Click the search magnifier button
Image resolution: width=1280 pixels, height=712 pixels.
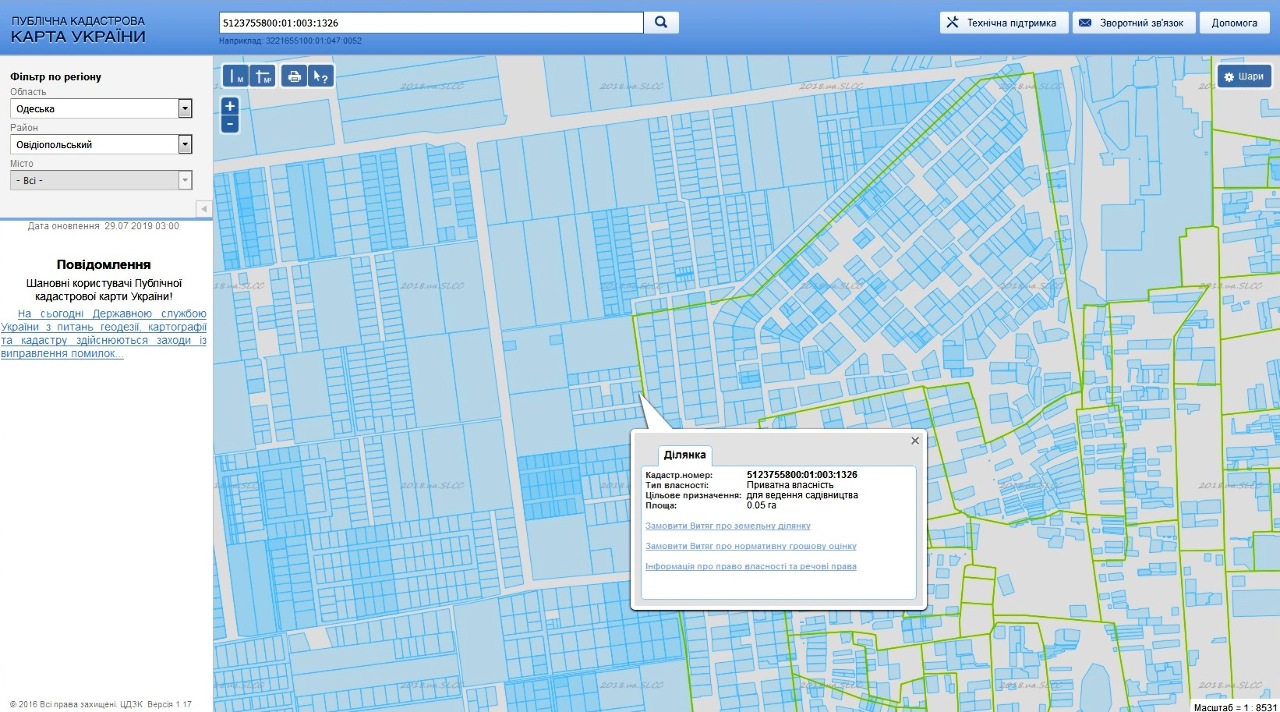click(661, 22)
